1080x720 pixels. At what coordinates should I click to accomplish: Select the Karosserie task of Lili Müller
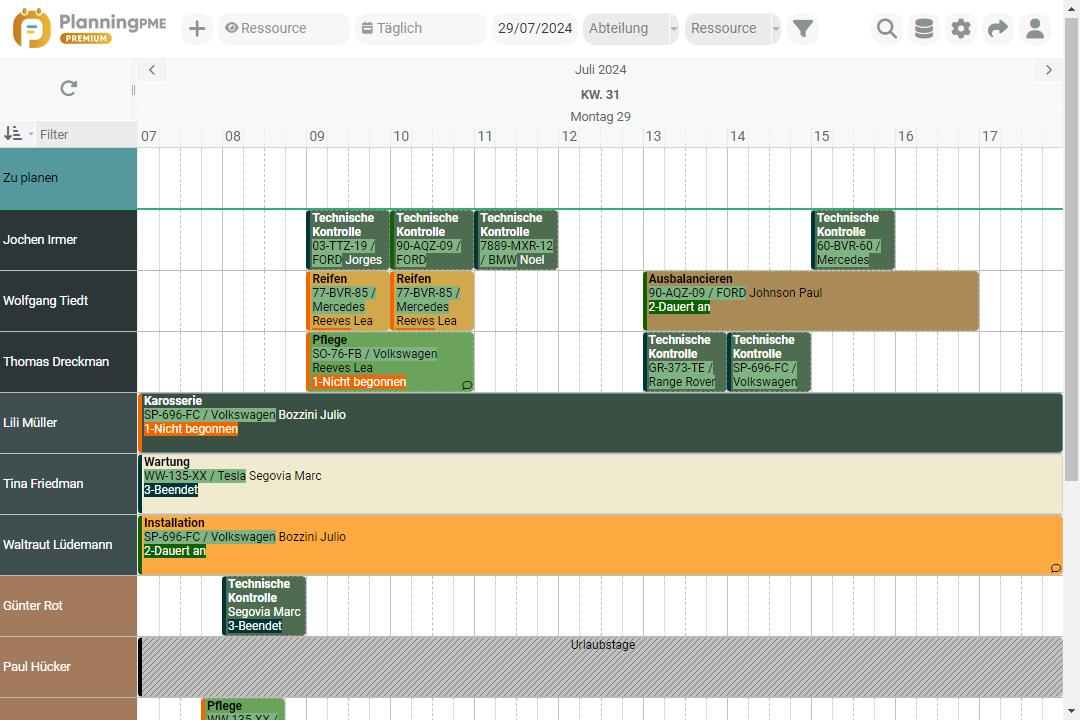tap(600, 423)
